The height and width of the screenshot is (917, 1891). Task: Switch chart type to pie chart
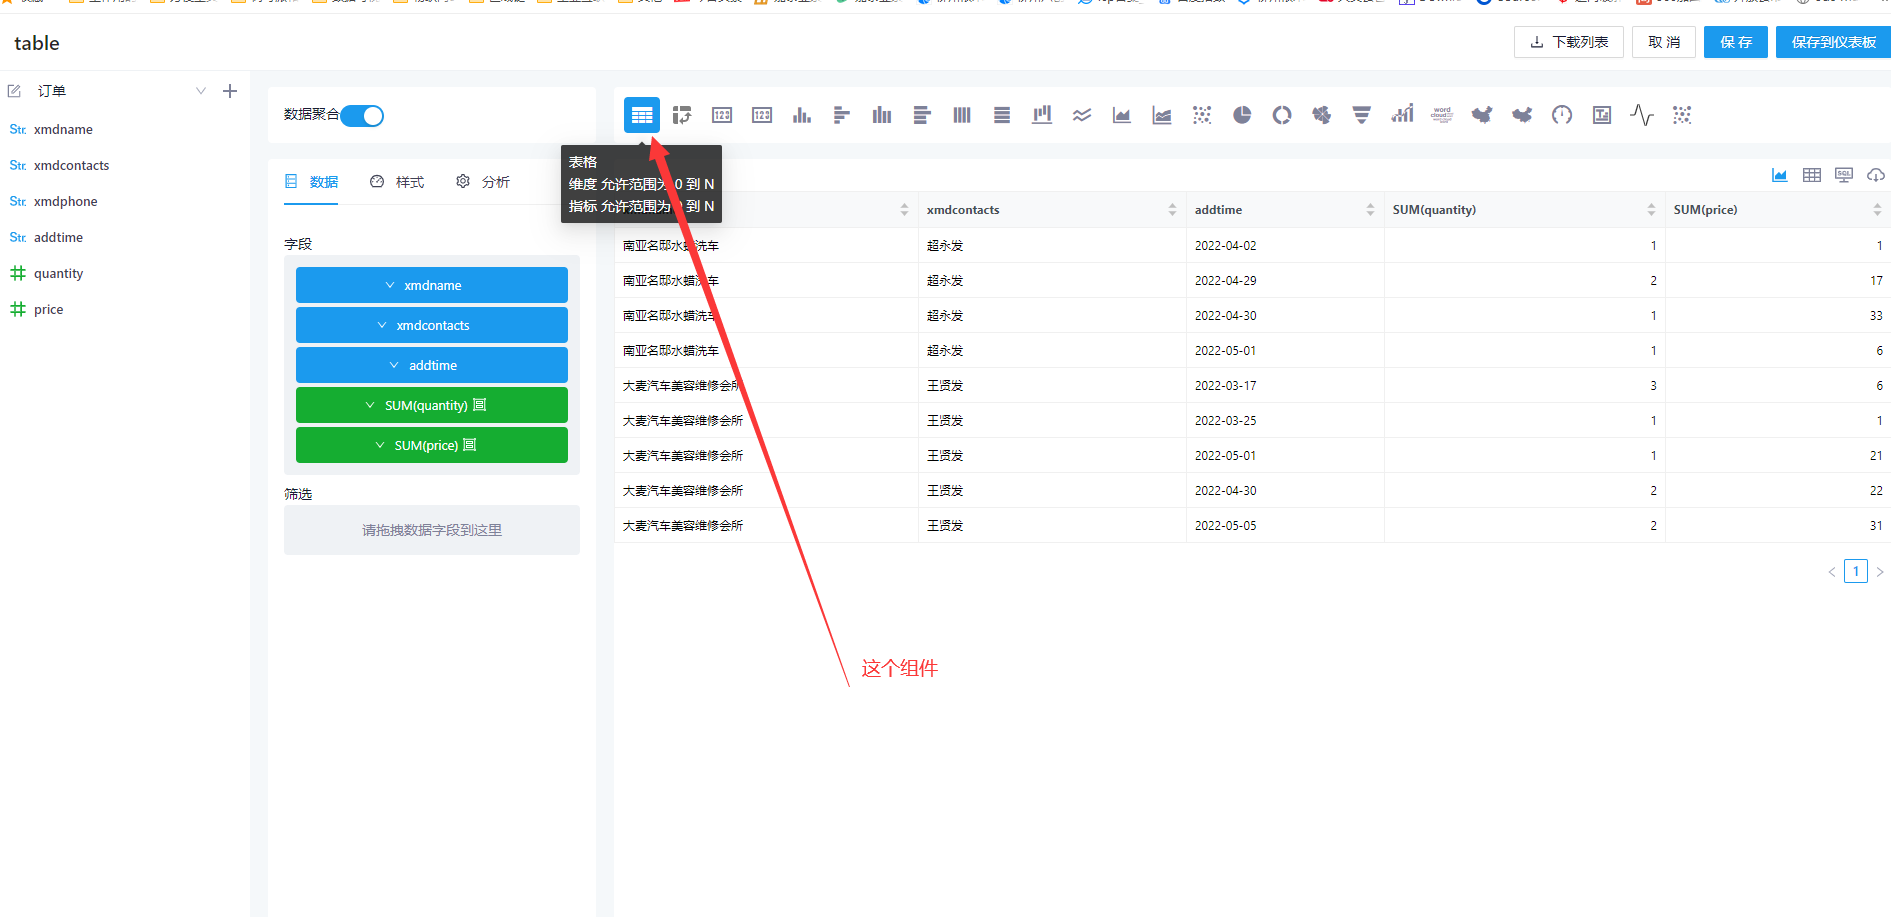pos(1242,115)
